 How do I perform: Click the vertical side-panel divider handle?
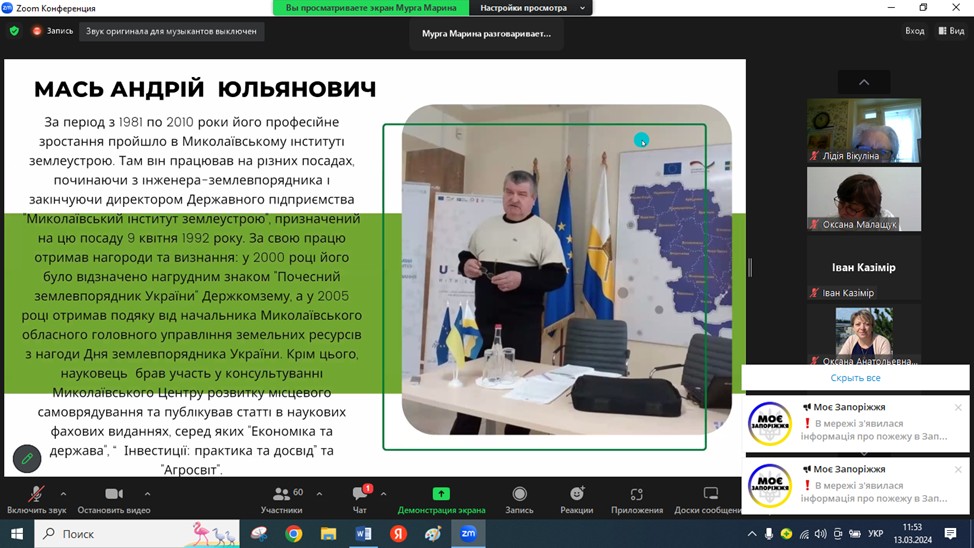pos(750,268)
